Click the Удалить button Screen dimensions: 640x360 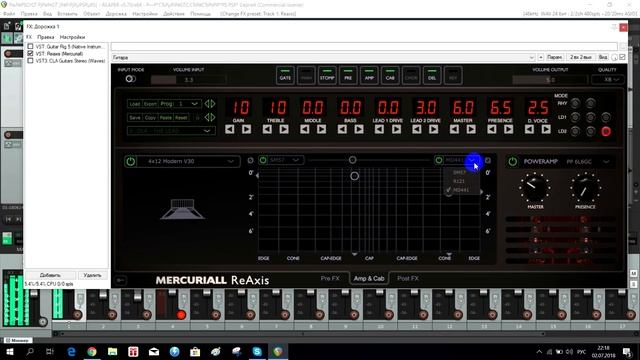coord(92,275)
